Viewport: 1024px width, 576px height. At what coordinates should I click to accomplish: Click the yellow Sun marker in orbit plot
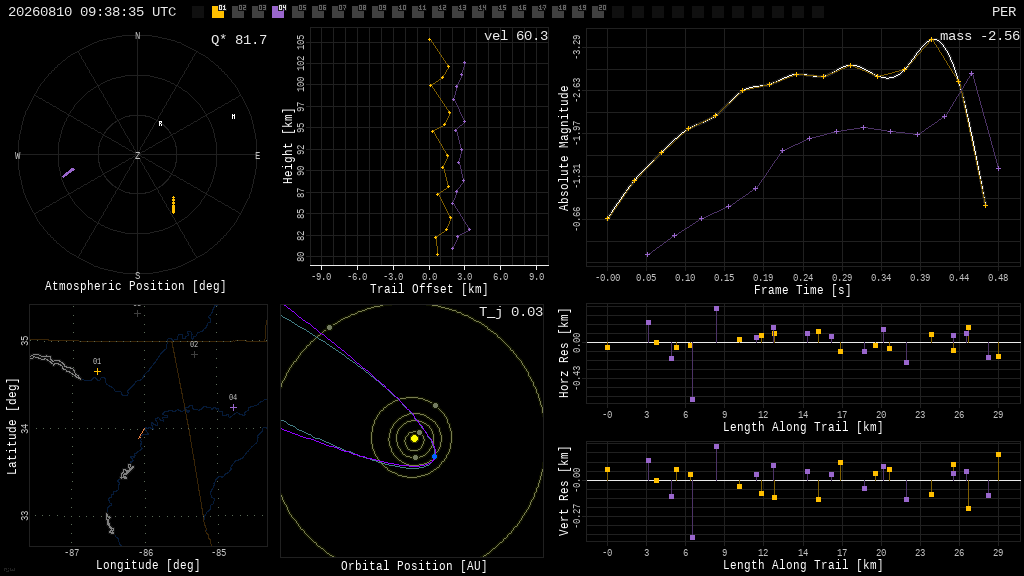coord(414,439)
